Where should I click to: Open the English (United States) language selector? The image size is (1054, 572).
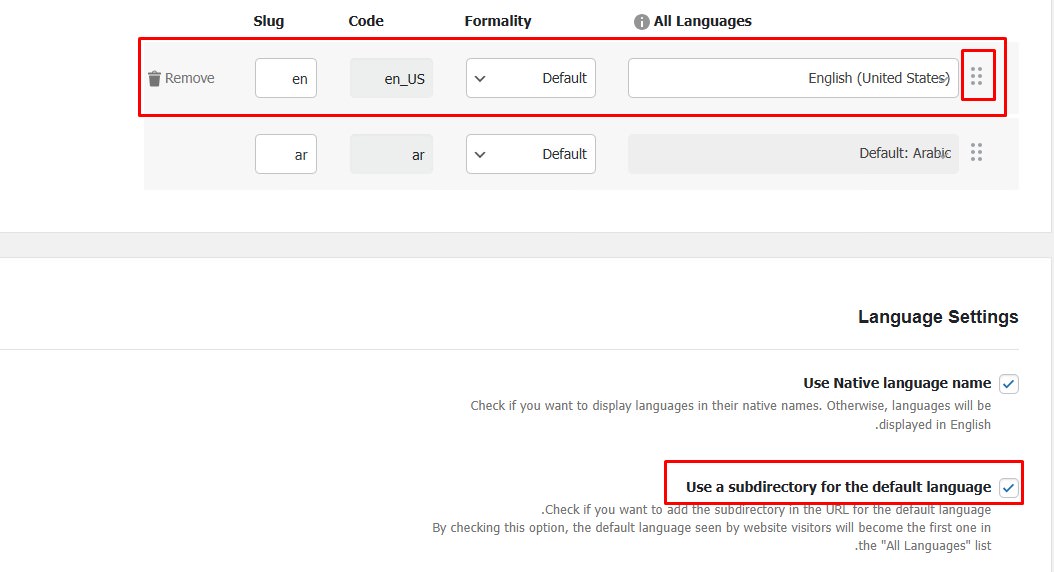pyautogui.click(x=793, y=78)
